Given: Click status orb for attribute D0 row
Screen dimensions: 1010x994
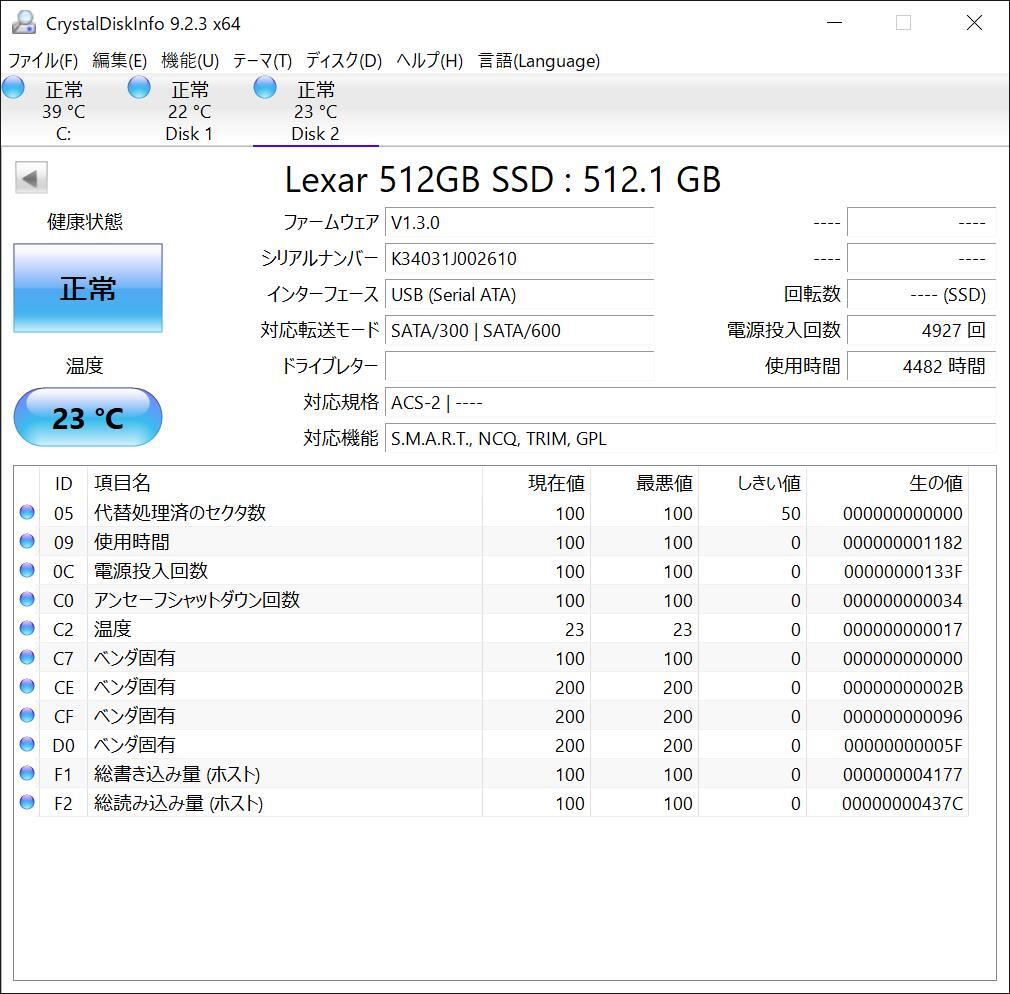Looking at the screenshot, I should 27,744.
